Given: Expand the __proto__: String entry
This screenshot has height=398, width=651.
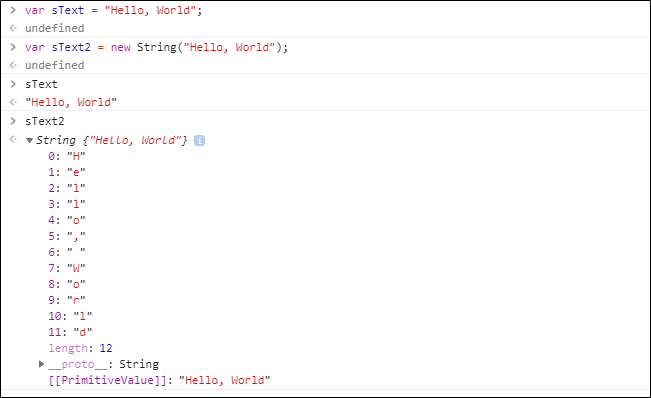Looking at the screenshot, I should click(41, 364).
